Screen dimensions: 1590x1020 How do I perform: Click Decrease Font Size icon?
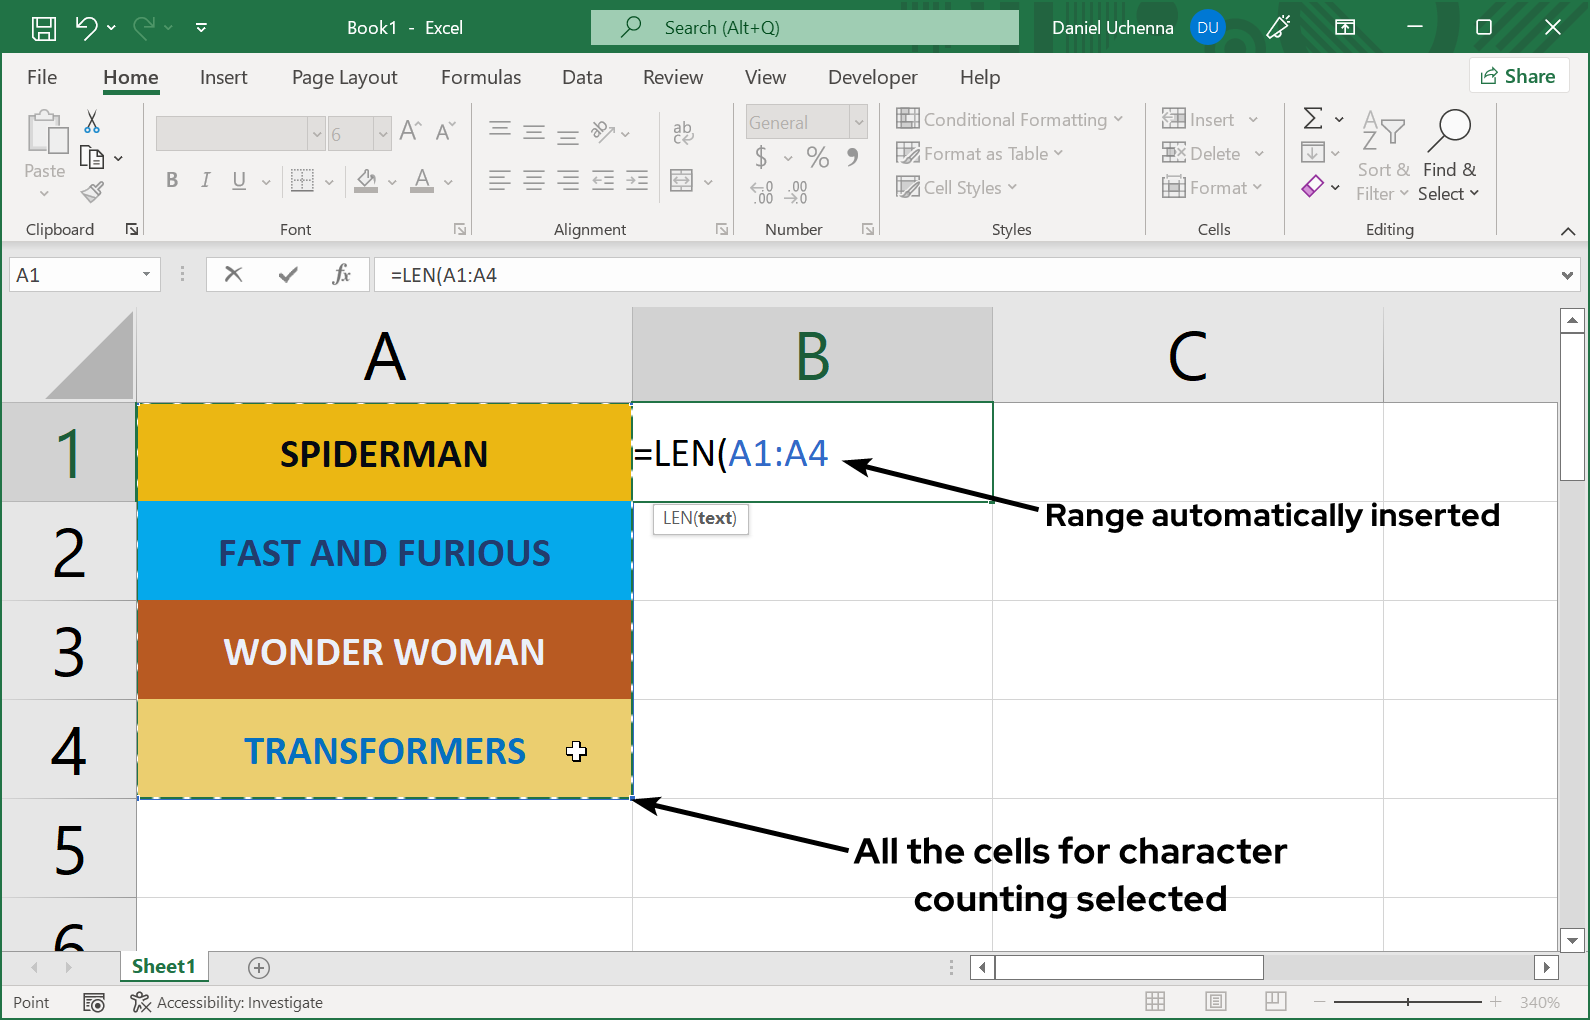(x=445, y=131)
